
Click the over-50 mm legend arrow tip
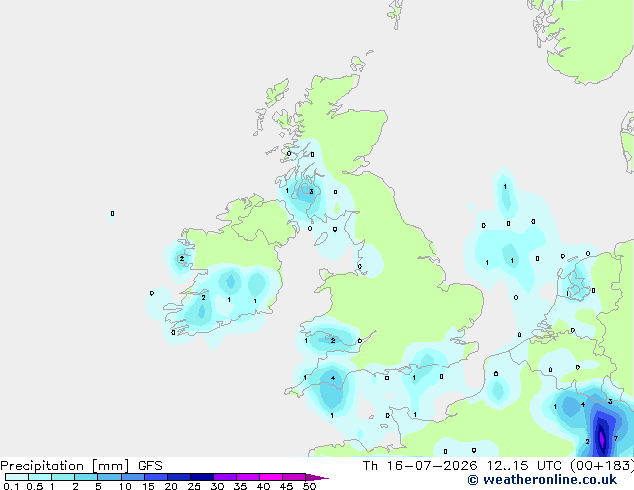point(317,477)
